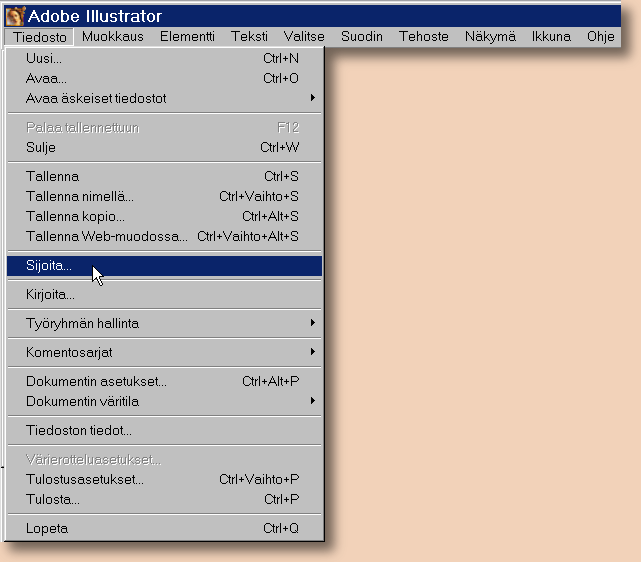Open the Ikkuna menu
This screenshot has height=562, width=641.
[x=551, y=37]
